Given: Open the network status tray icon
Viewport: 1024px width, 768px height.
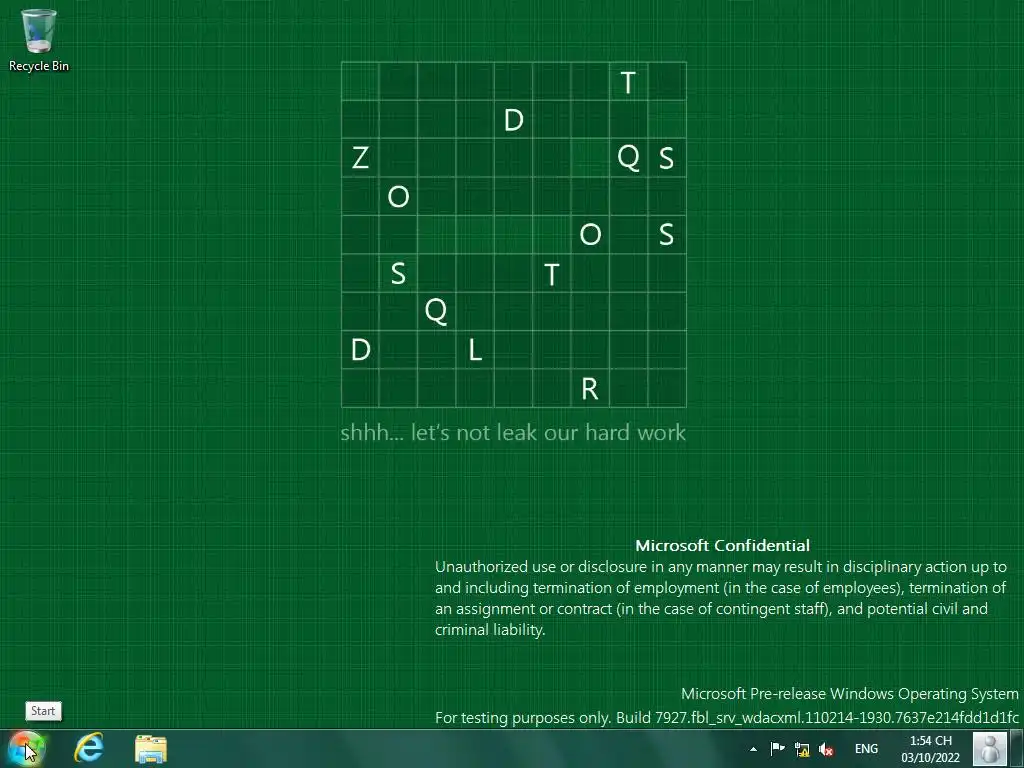Looking at the screenshot, I should pos(802,749).
